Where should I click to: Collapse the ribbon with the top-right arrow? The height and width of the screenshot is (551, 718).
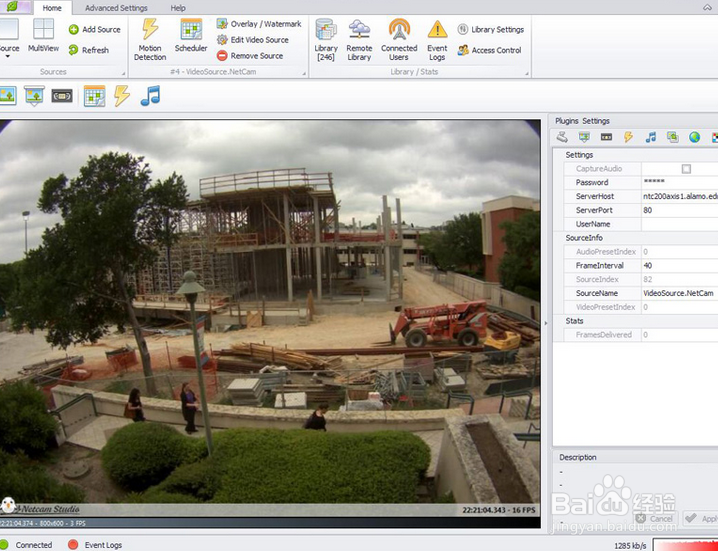(x=707, y=8)
